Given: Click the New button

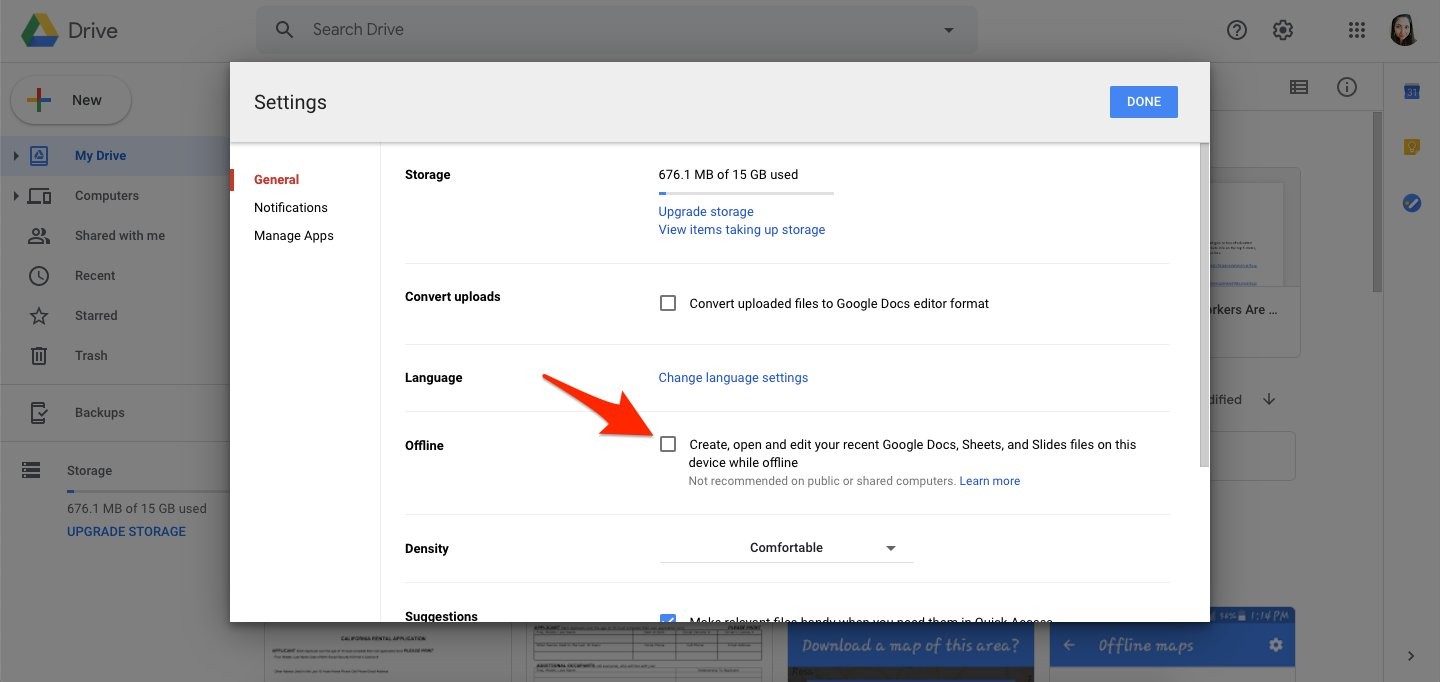Looking at the screenshot, I should 71,100.
